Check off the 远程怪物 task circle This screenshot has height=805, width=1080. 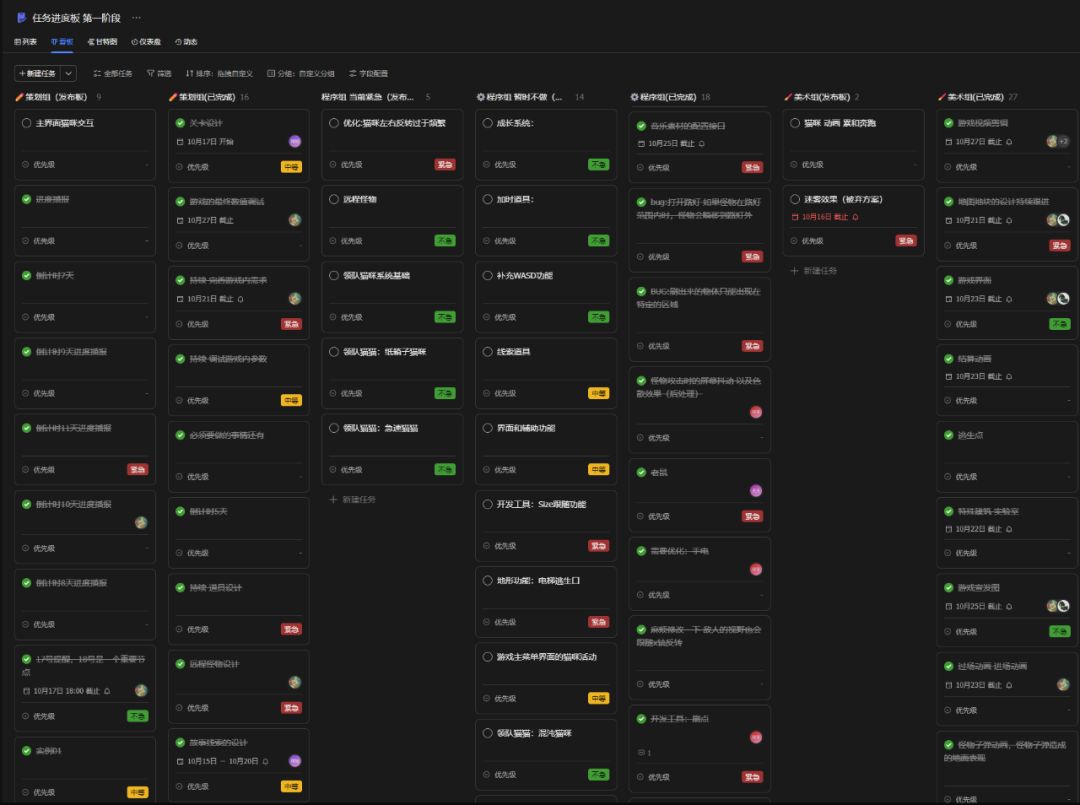point(334,199)
